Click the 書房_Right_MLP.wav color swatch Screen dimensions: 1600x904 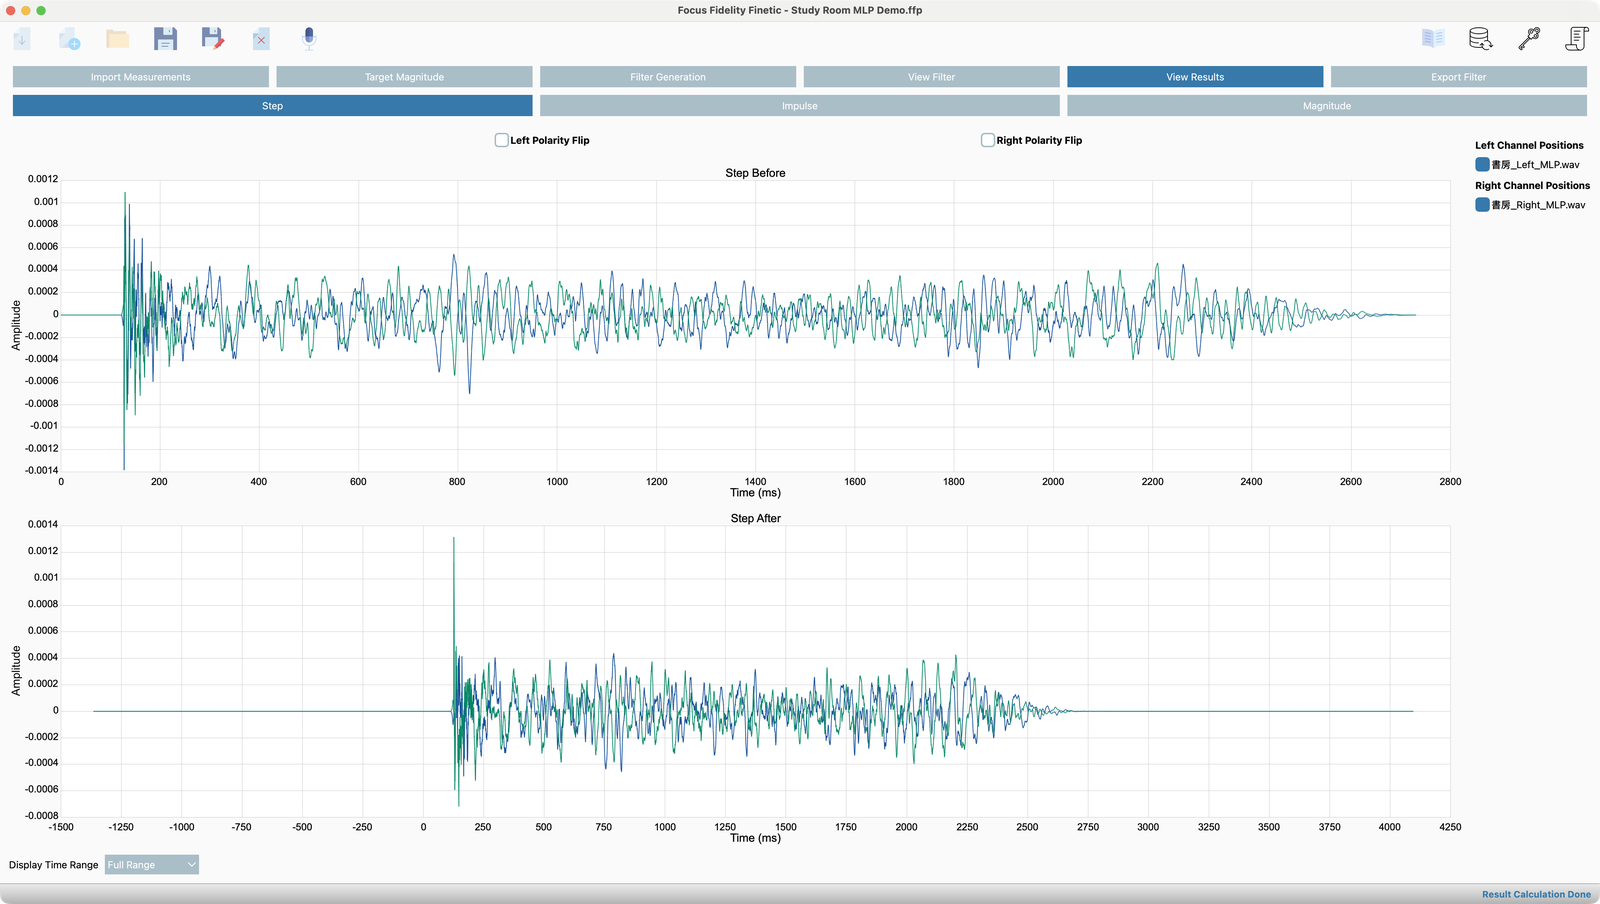pyautogui.click(x=1482, y=205)
